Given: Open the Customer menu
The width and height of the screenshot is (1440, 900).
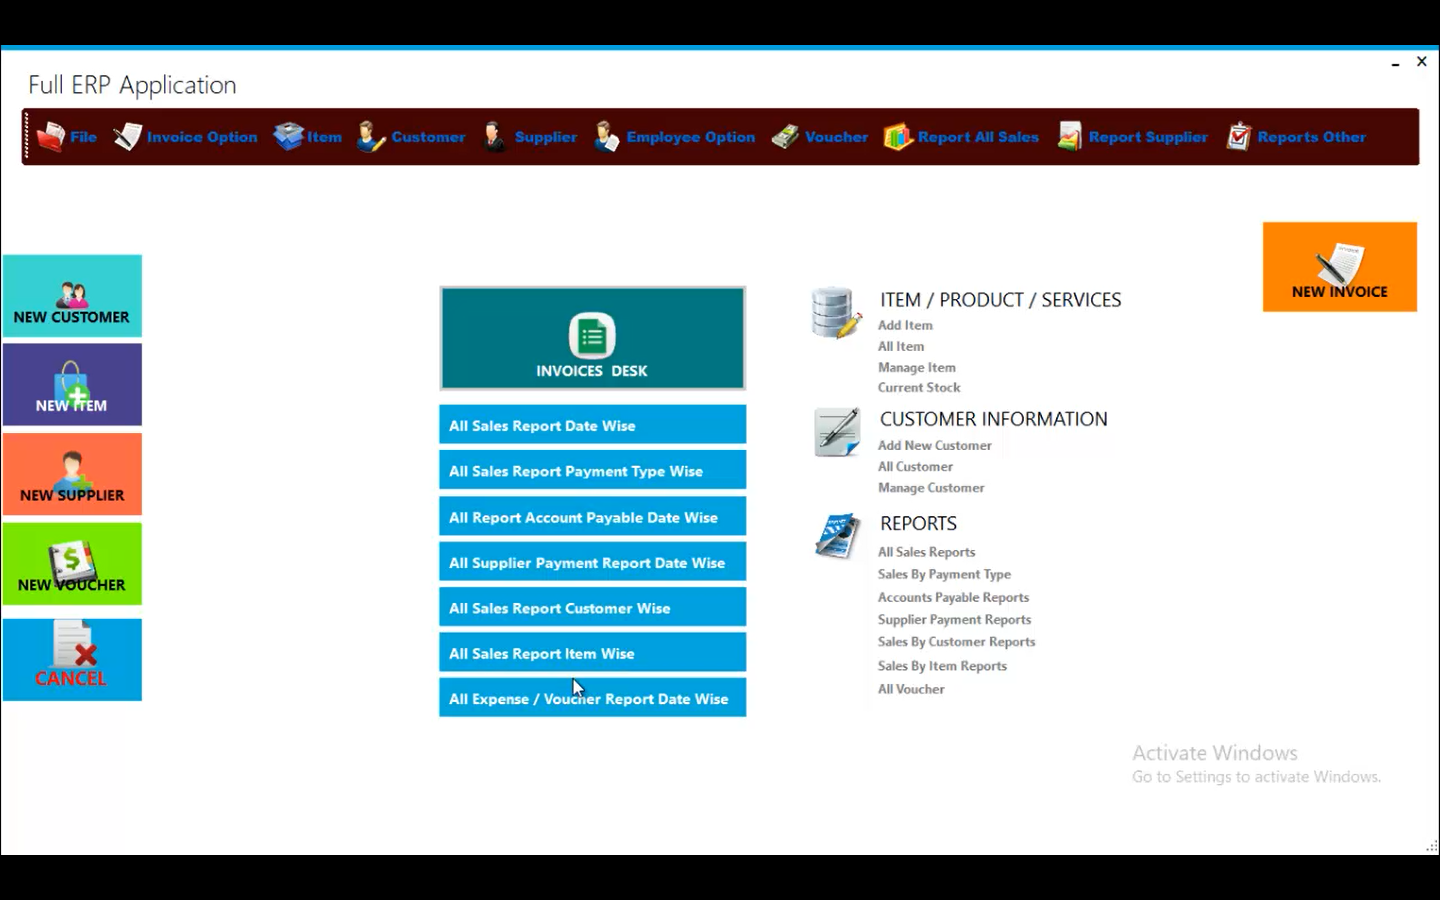Looking at the screenshot, I should [412, 136].
